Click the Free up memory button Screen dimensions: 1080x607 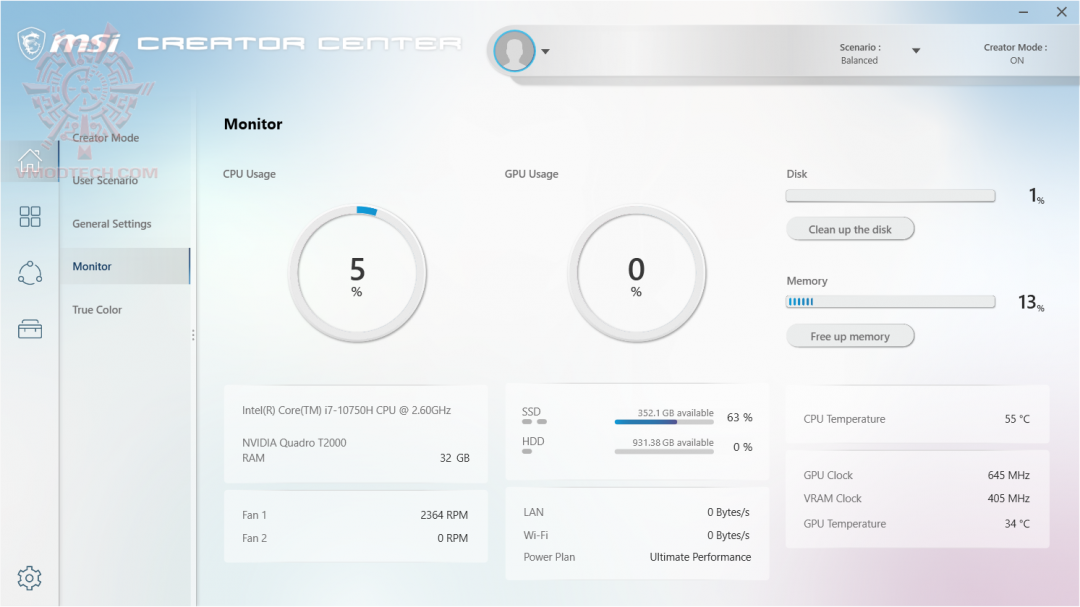point(850,336)
